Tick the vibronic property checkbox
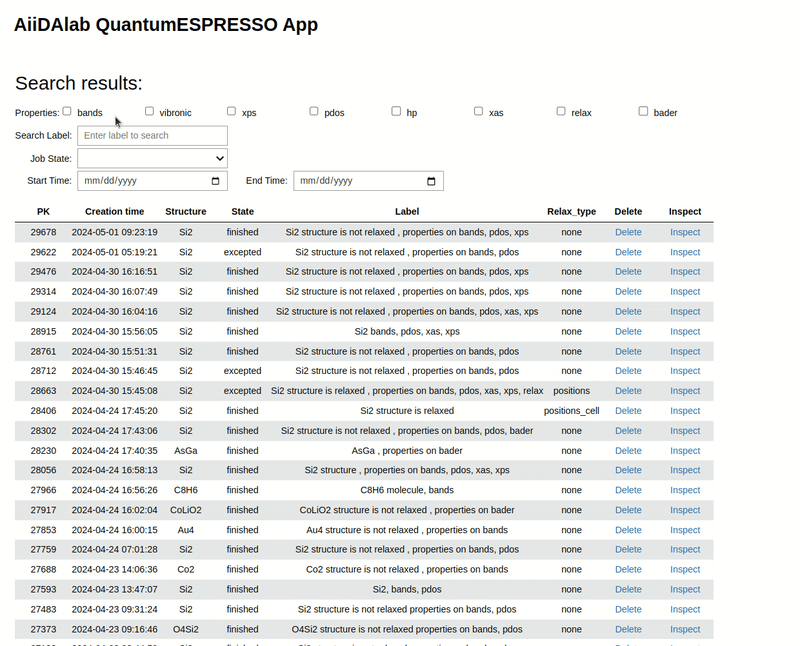 pyautogui.click(x=149, y=111)
